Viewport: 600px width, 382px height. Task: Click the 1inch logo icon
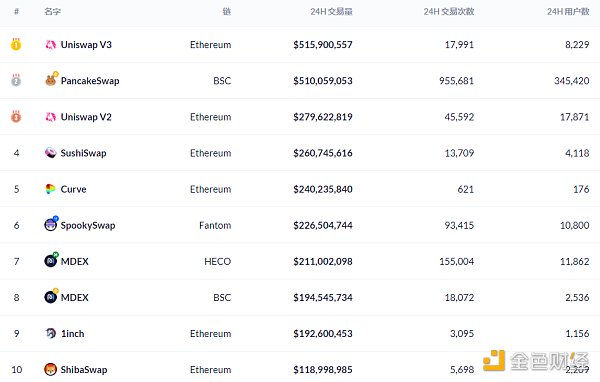[x=51, y=333]
